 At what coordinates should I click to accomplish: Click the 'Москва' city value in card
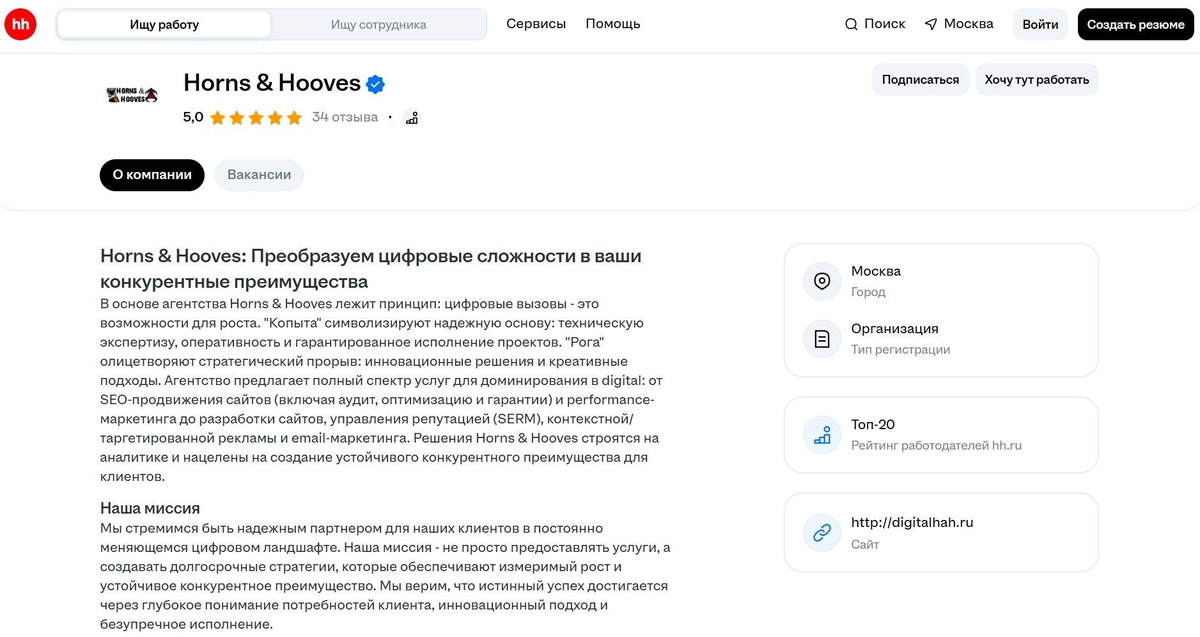876,271
